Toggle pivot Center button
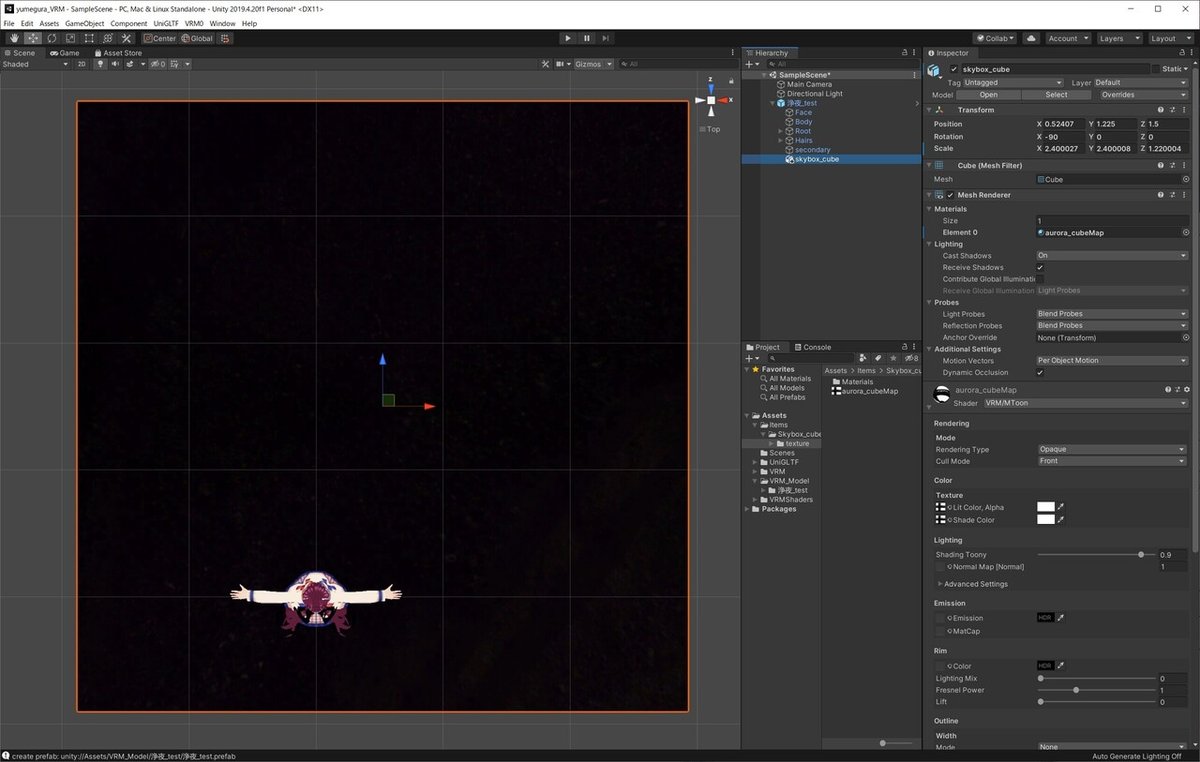The image size is (1200, 762). [160, 38]
